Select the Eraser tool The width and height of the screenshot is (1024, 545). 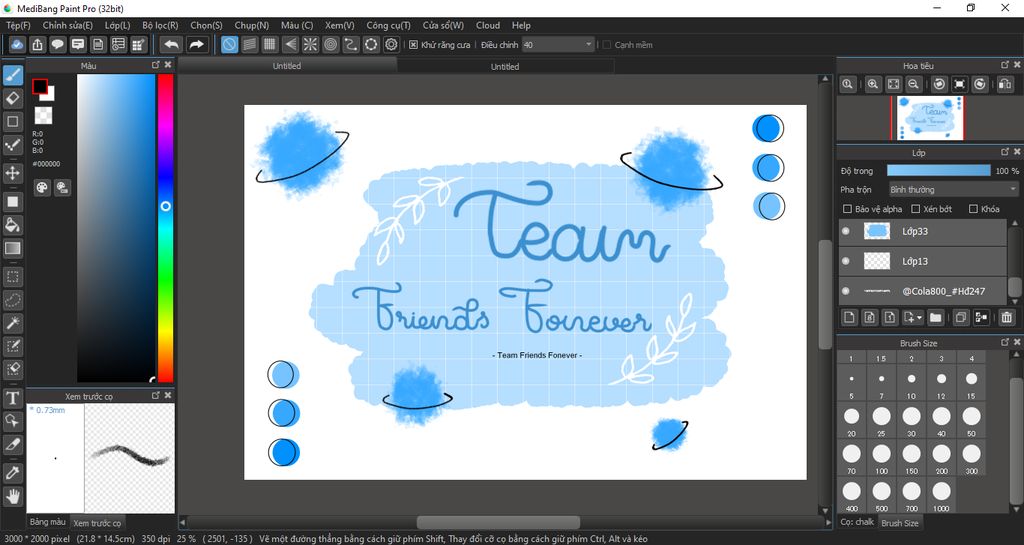click(12, 99)
